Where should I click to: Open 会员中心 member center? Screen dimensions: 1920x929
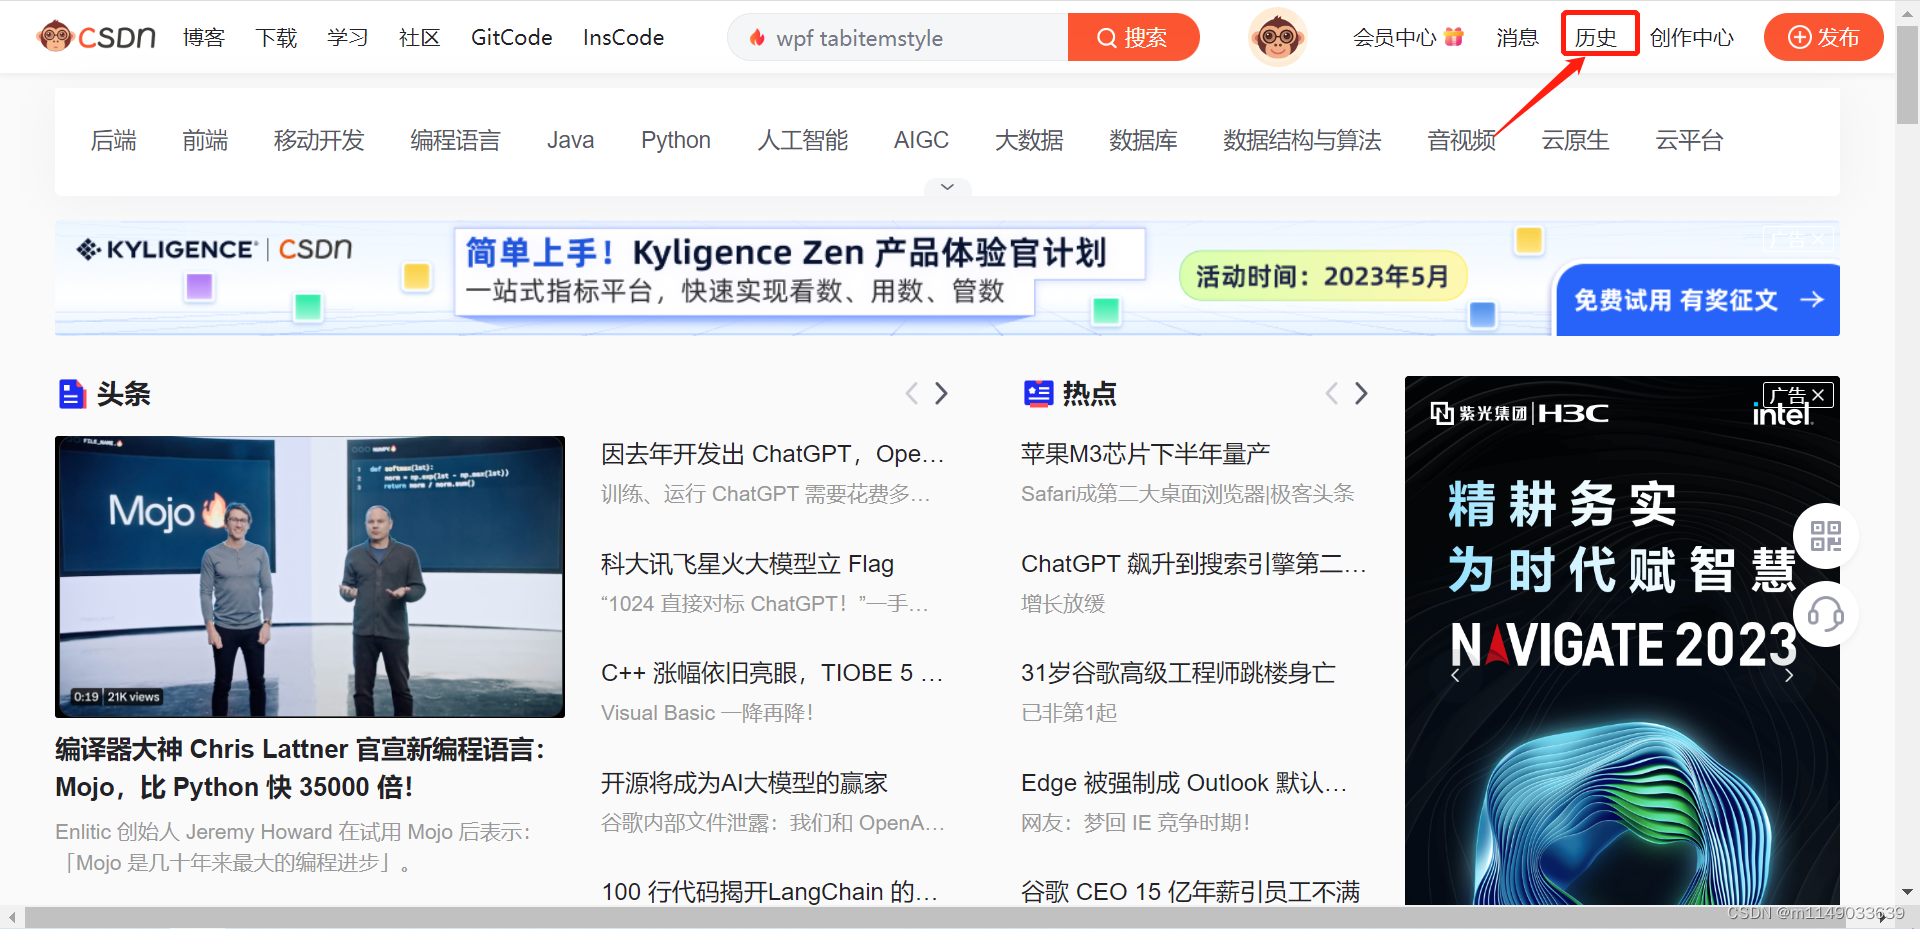coord(1394,37)
